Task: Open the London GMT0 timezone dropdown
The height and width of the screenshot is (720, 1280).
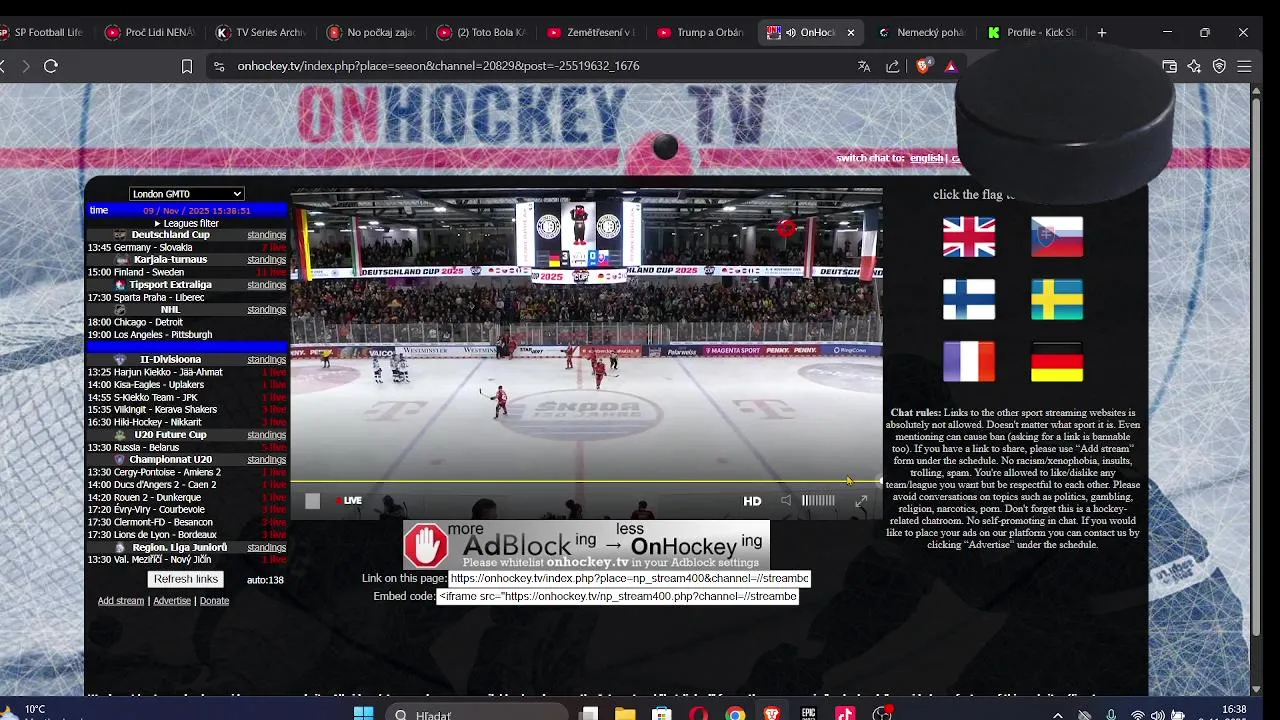Action: [187, 194]
